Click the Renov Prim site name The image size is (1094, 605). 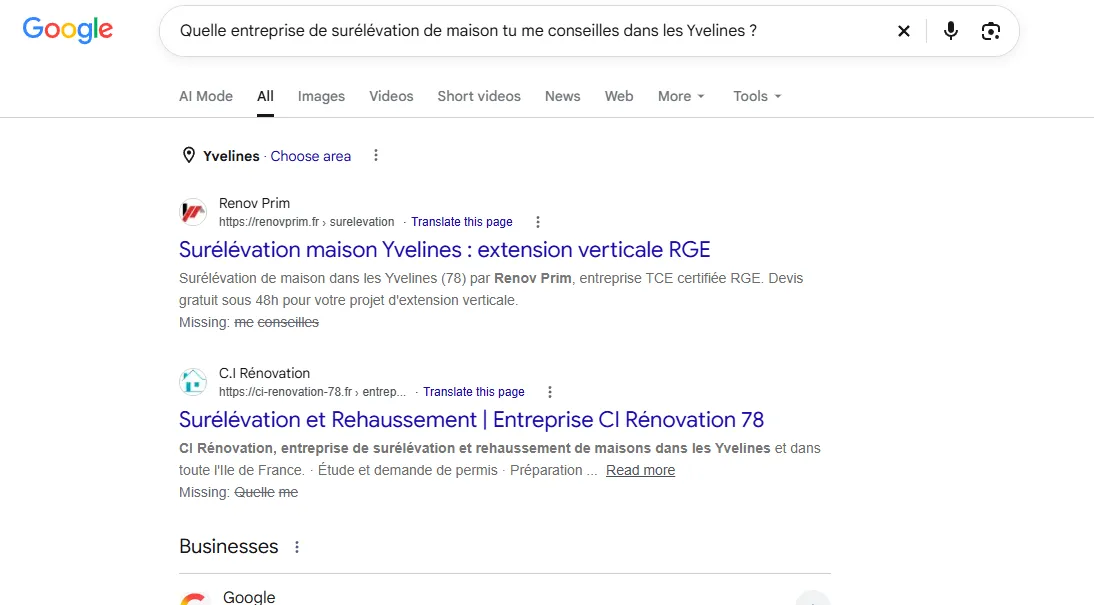(254, 203)
